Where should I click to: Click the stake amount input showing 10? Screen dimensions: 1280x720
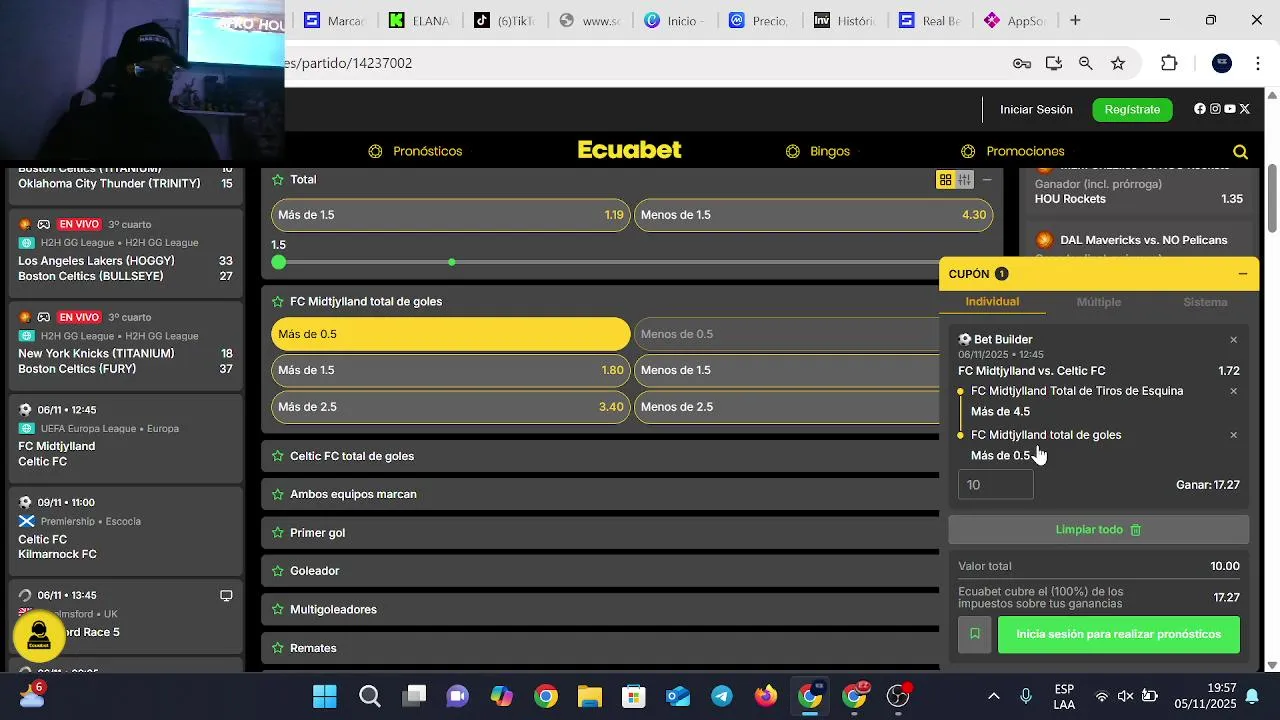[x=996, y=485]
